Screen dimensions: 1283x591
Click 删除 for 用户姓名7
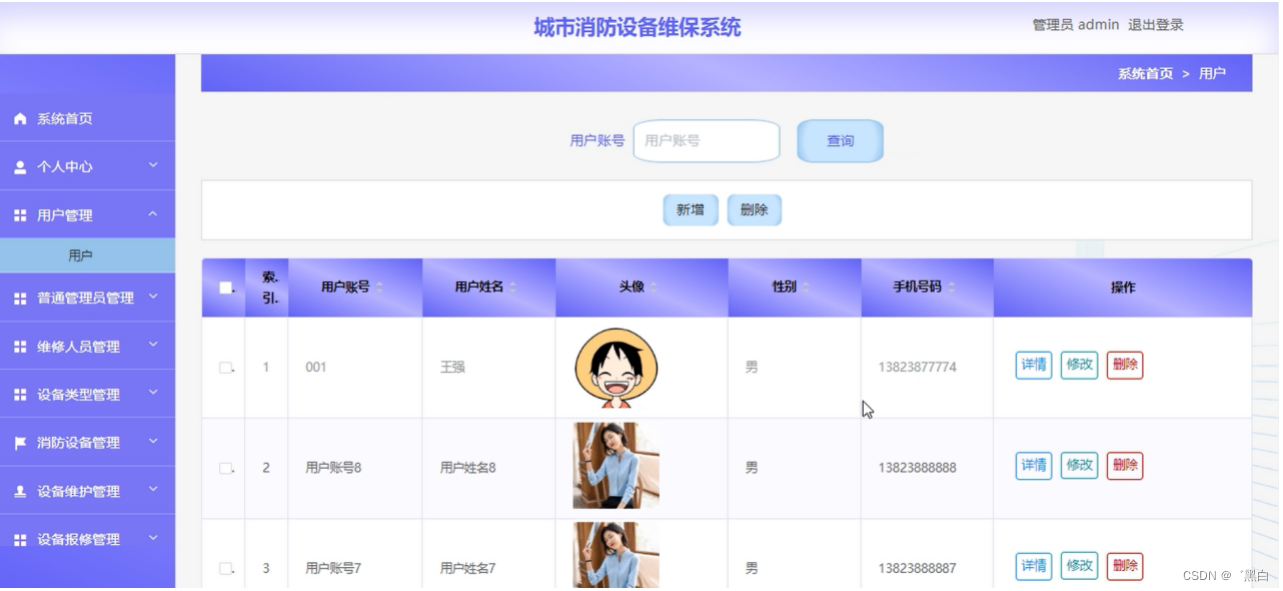point(1125,566)
